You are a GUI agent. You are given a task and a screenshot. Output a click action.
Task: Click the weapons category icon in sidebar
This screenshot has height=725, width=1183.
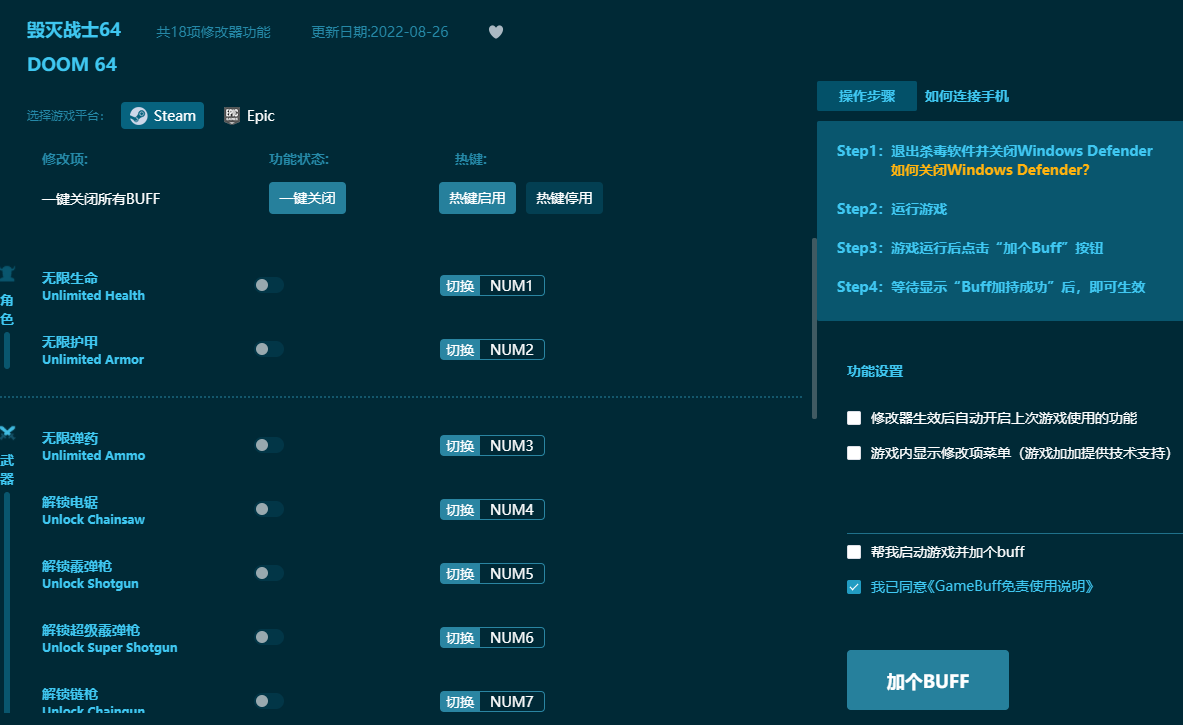pos(7,433)
